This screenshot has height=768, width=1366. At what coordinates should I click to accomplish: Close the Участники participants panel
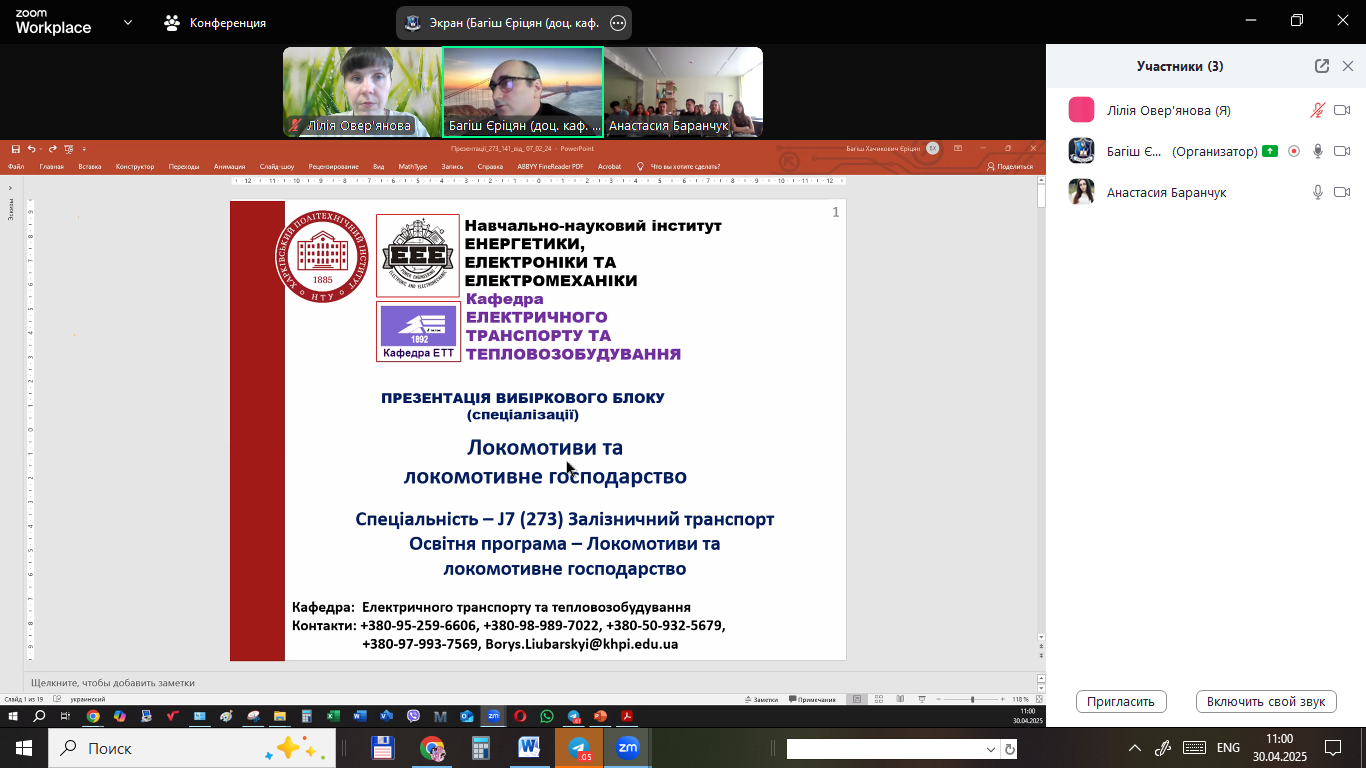1348,66
